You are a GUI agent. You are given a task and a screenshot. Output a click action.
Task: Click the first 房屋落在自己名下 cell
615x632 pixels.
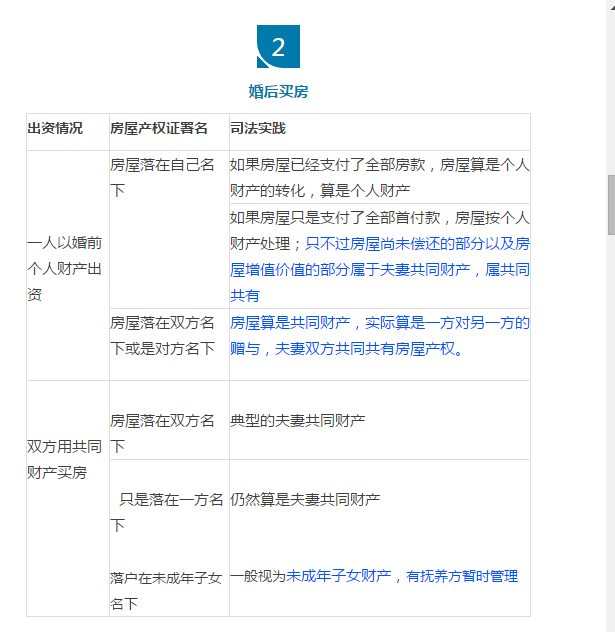click(162, 178)
